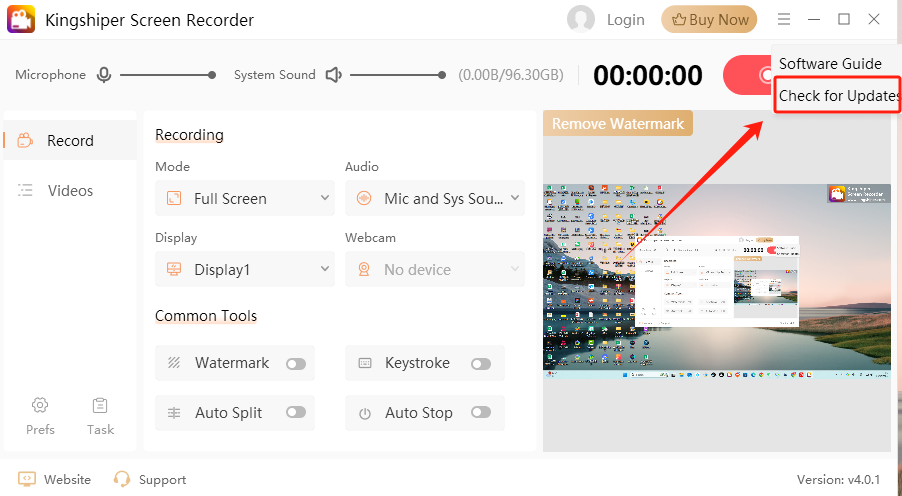Screen dimensions: 902x496
Task: Click the Auto Stop power icon
Action: (365, 413)
